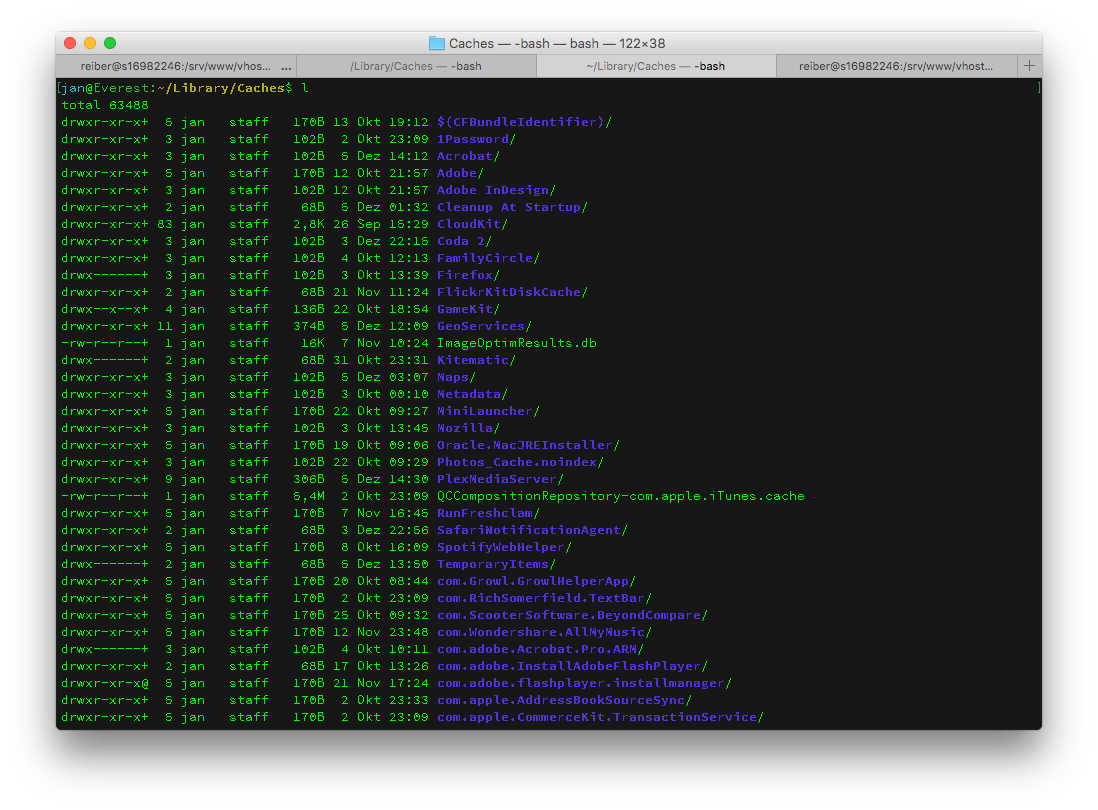Click the GameKit/ directory name
This screenshot has height=810, width=1098.
click(x=468, y=309)
